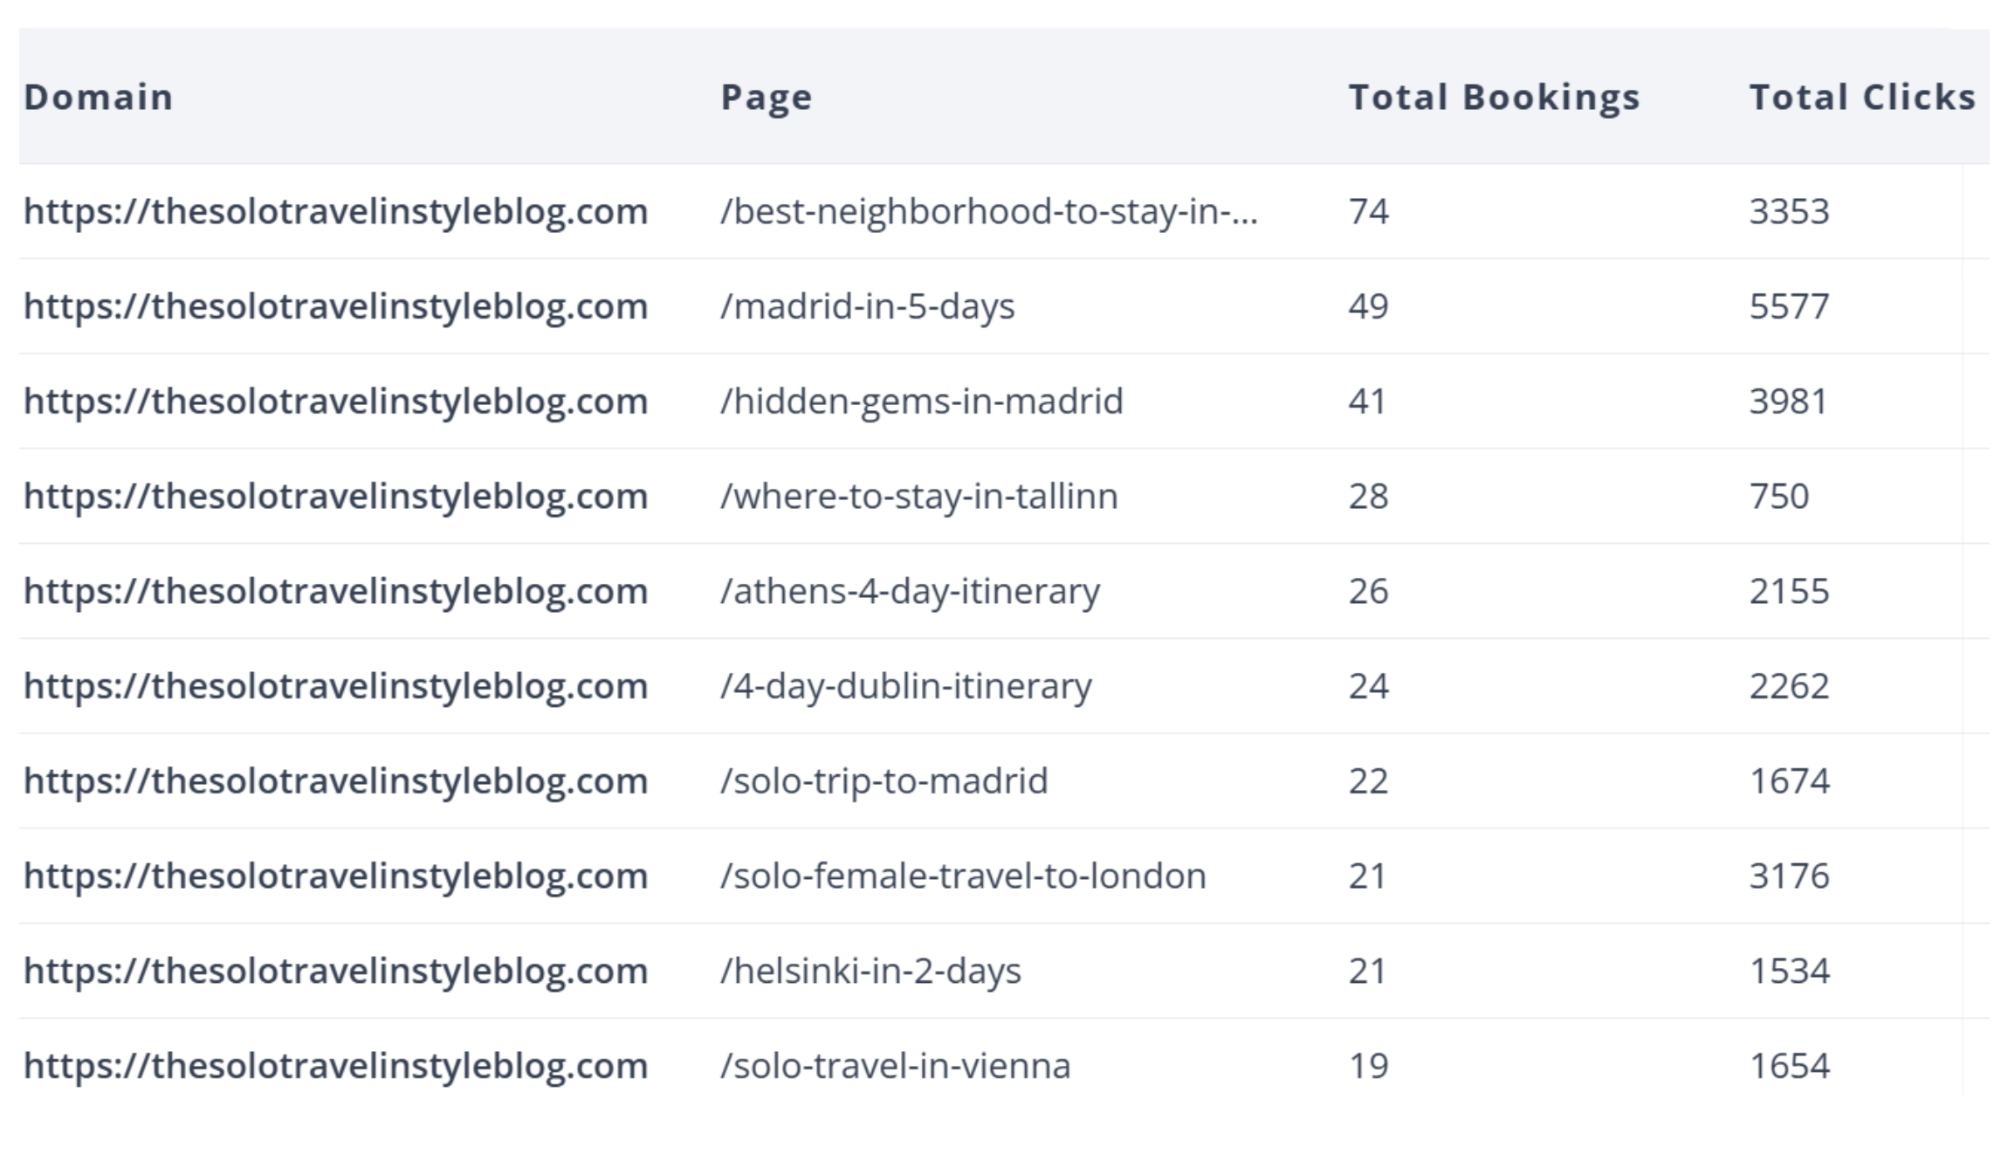The width and height of the screenshot is (2008, 1154).
Task: Sort by the Domain column header
Action: pos(98,97)
